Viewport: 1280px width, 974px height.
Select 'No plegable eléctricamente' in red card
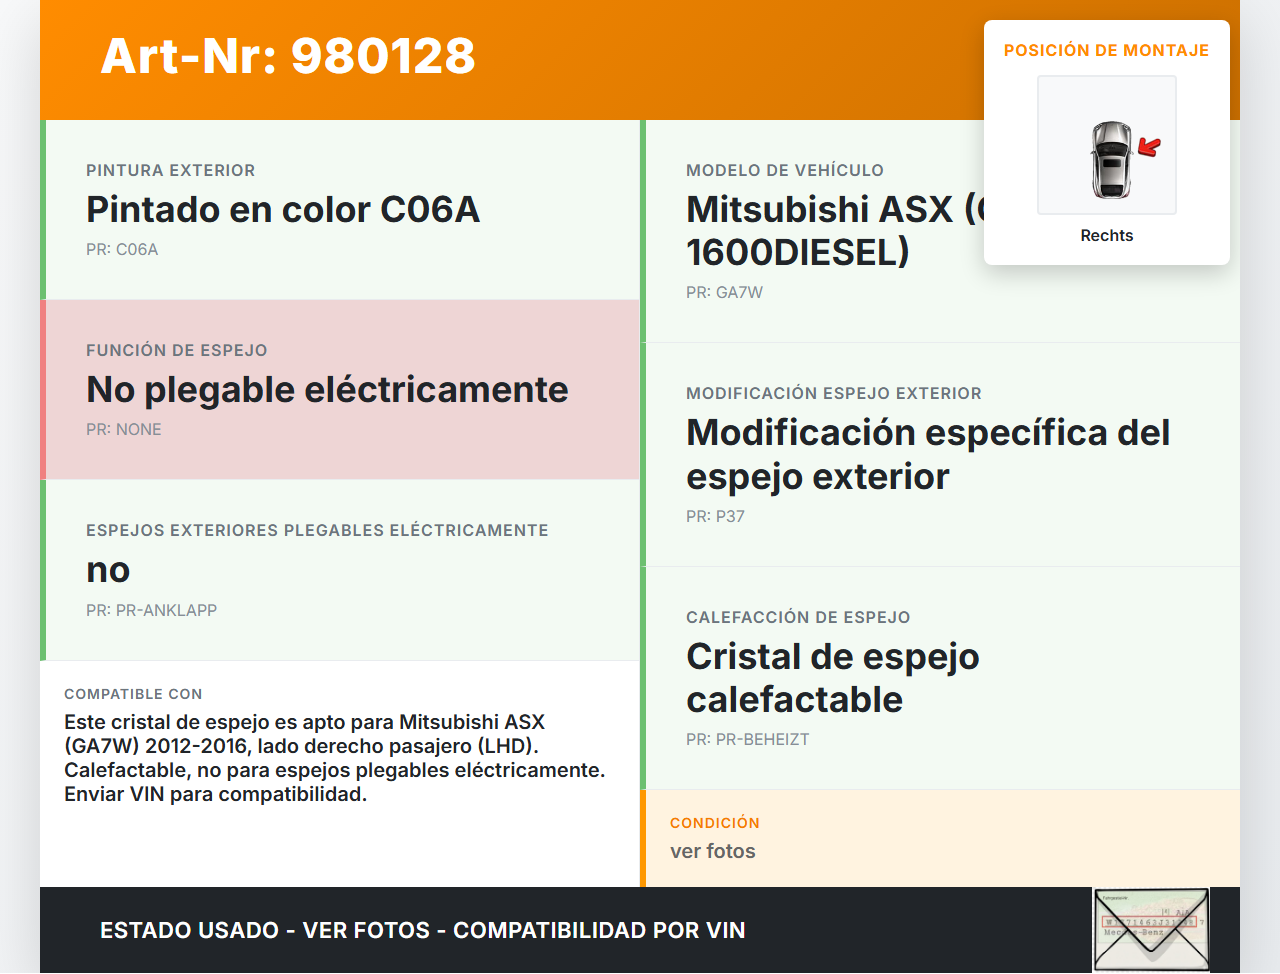click(x=327, y=390)
